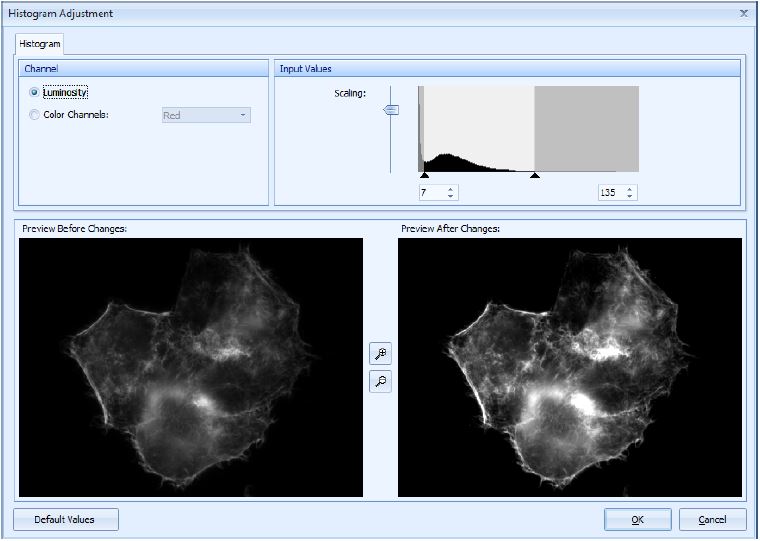Select the Color Channels radio button
The width and height of the screenshot is (760, 541).
pyautogui.click(x=35, y=115)
